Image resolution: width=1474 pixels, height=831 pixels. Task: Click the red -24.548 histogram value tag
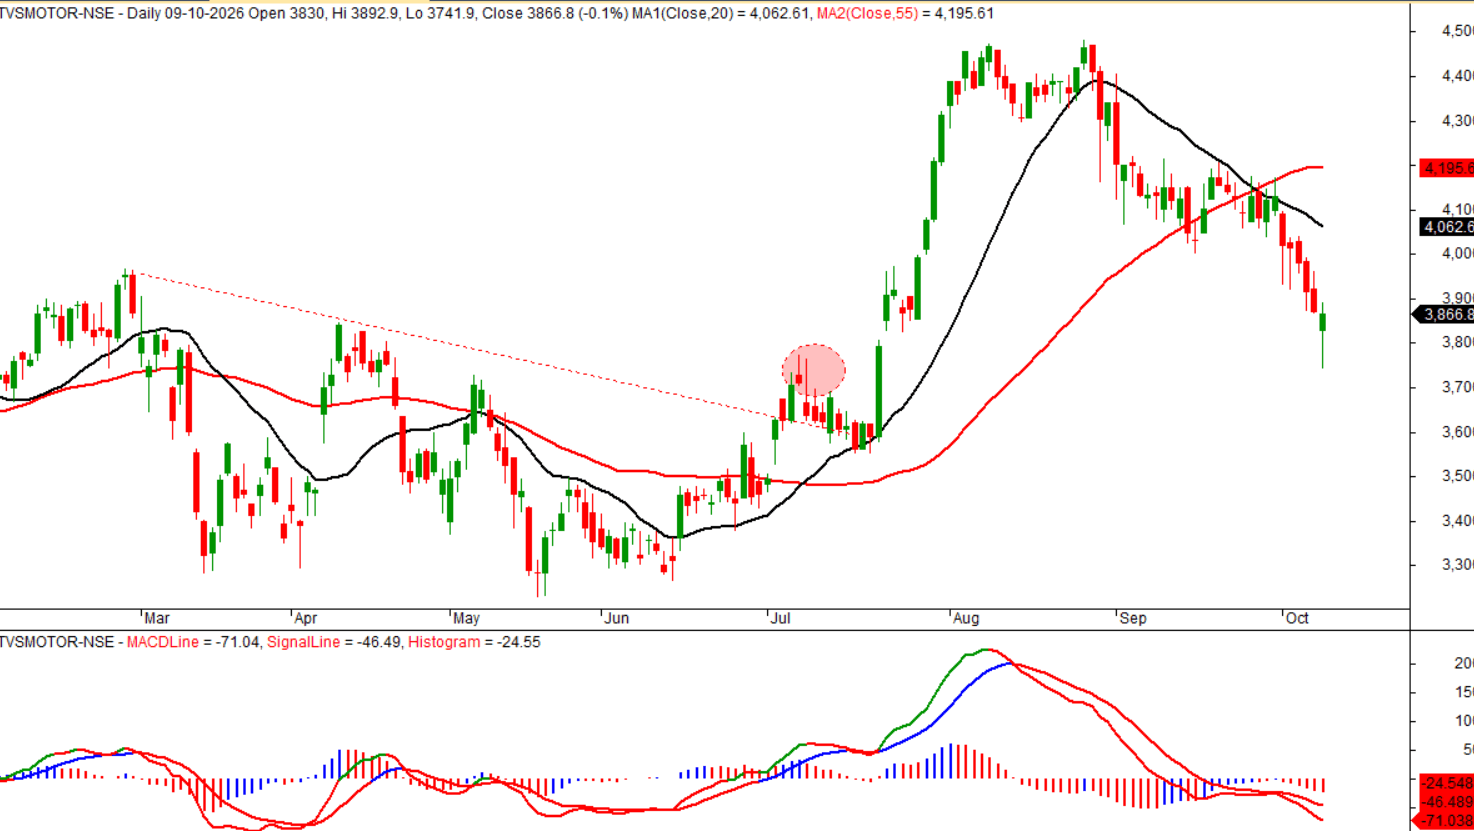[1447, 783]
